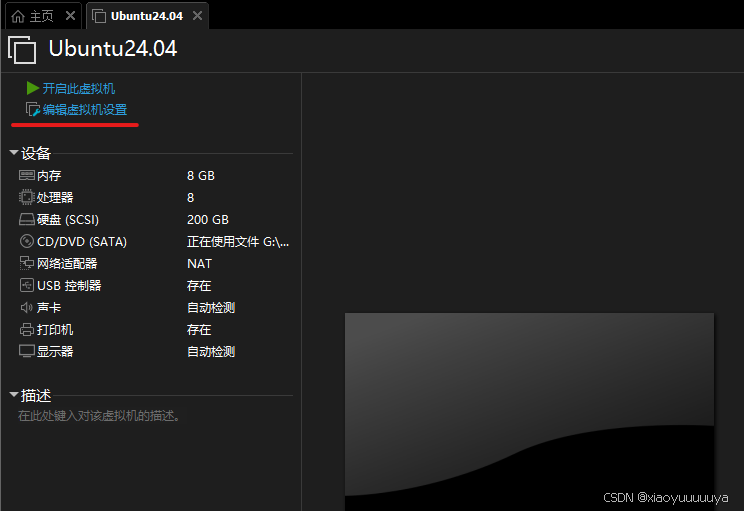This screenshot has width=744, height=511.
Task: Click the edit VM settings wrench icon
Action: (x=32, y=110)
